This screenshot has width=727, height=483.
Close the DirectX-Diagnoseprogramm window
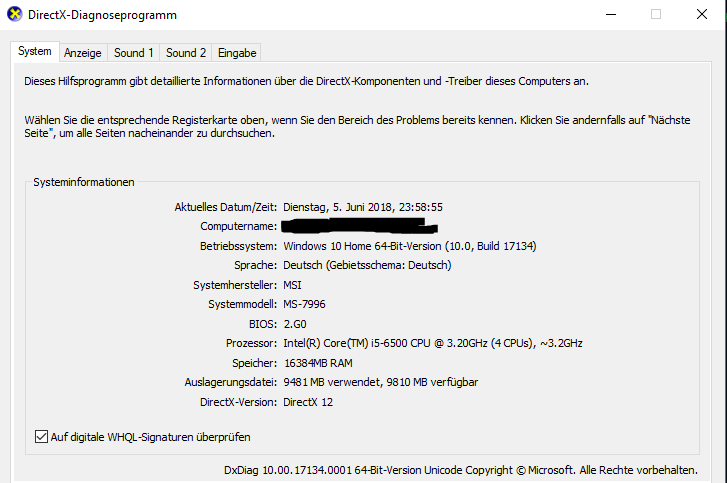(702, 14)
